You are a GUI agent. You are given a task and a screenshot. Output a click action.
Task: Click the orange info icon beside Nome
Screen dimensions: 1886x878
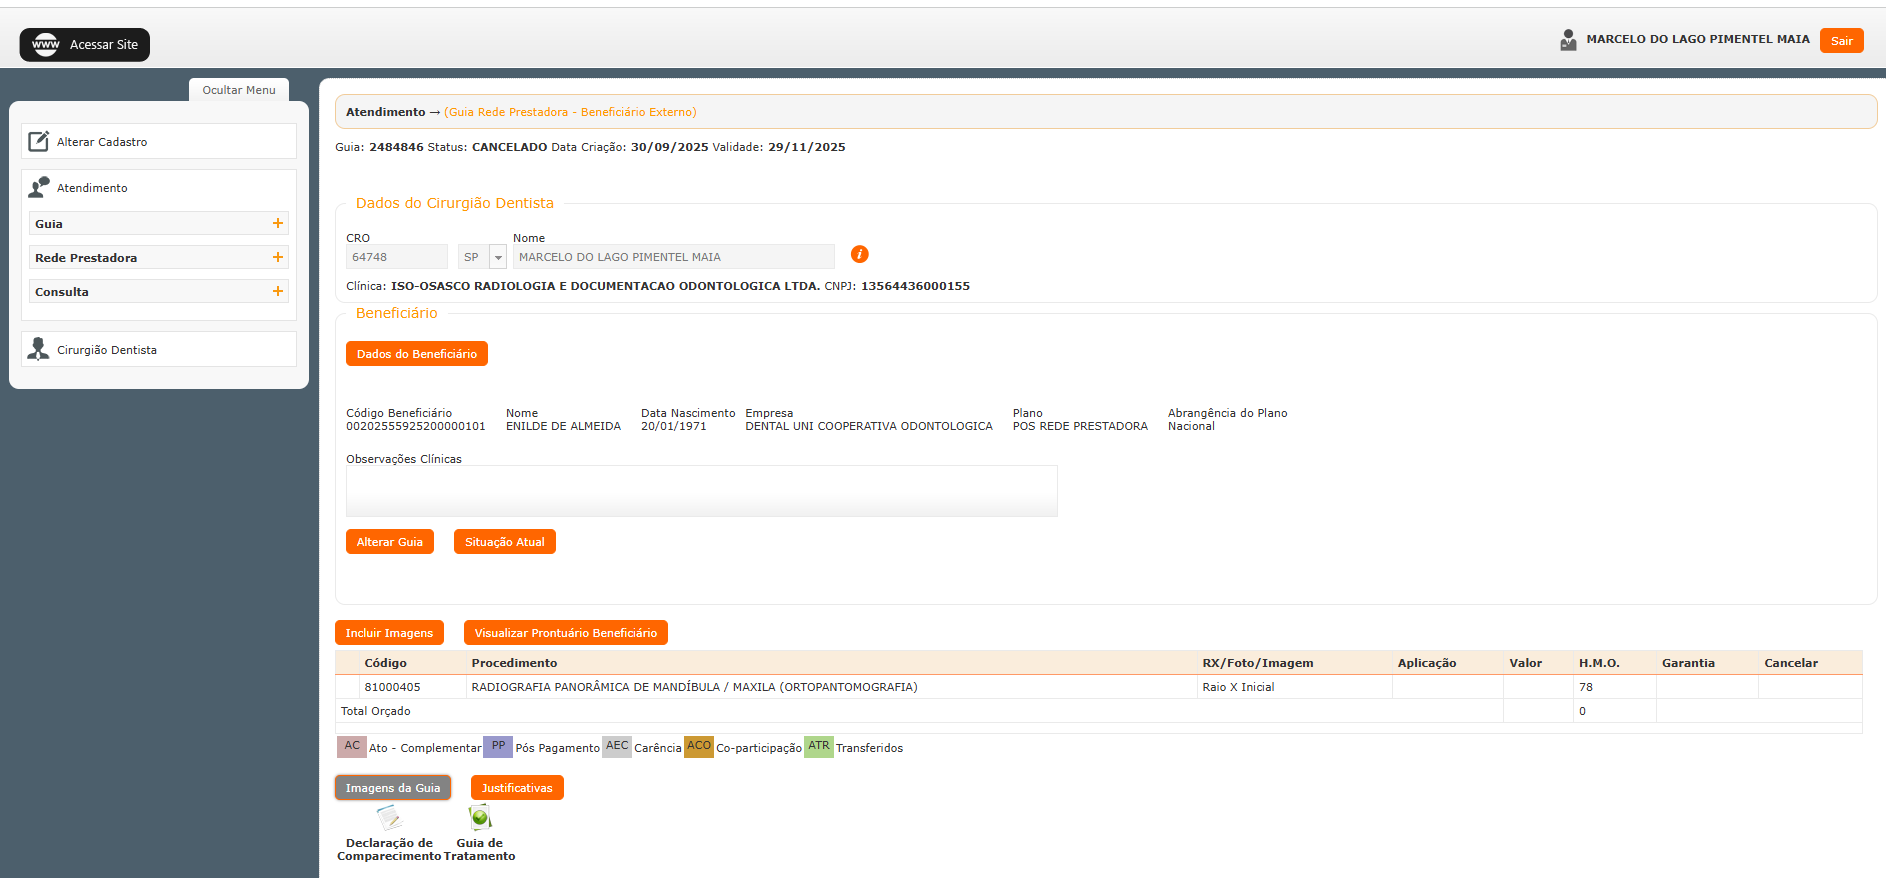(x=859, y=254)
